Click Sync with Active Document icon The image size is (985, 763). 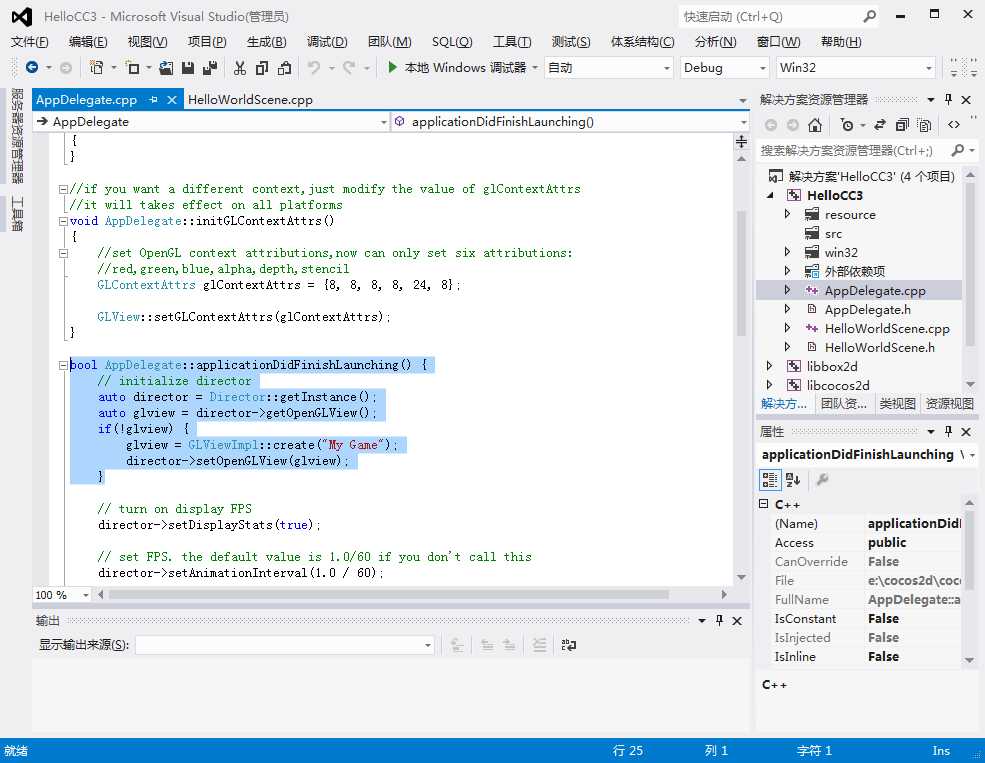click(879, 125)
